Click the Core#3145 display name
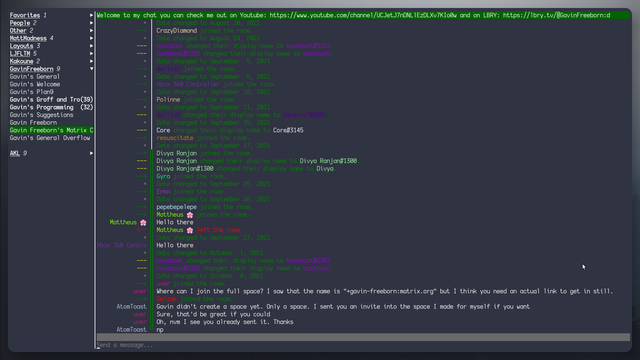The image size is (640, 360). 288,130
